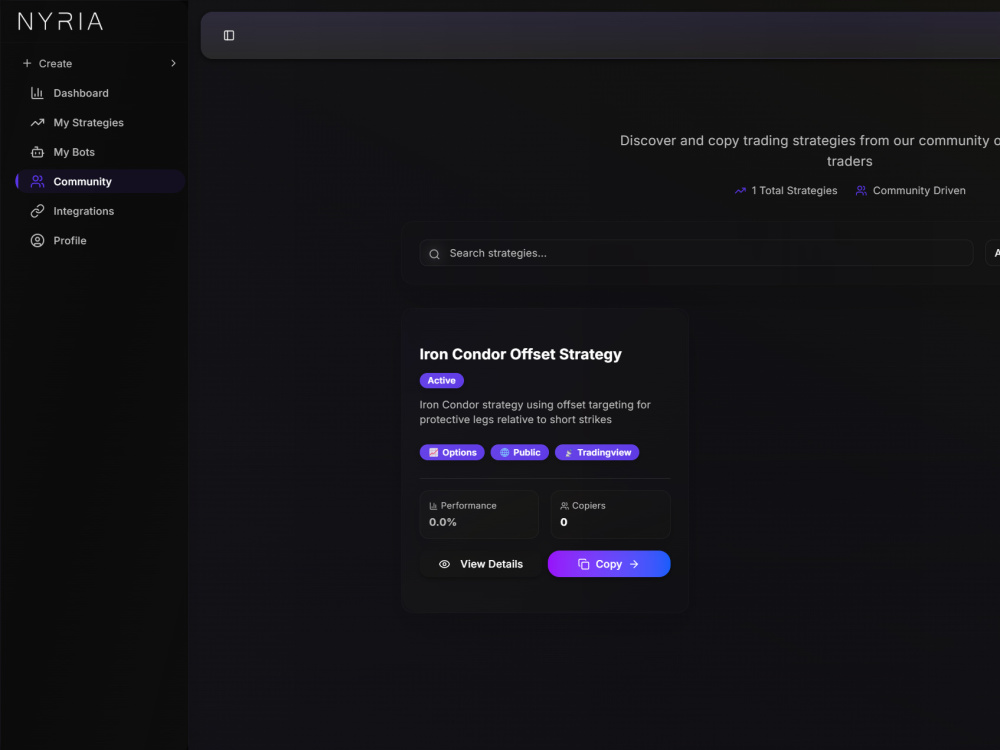The height and width of the screenshot is (750, 1000).
Task: Click the globe icon in Public tag
Action: (x=504, y=452)
